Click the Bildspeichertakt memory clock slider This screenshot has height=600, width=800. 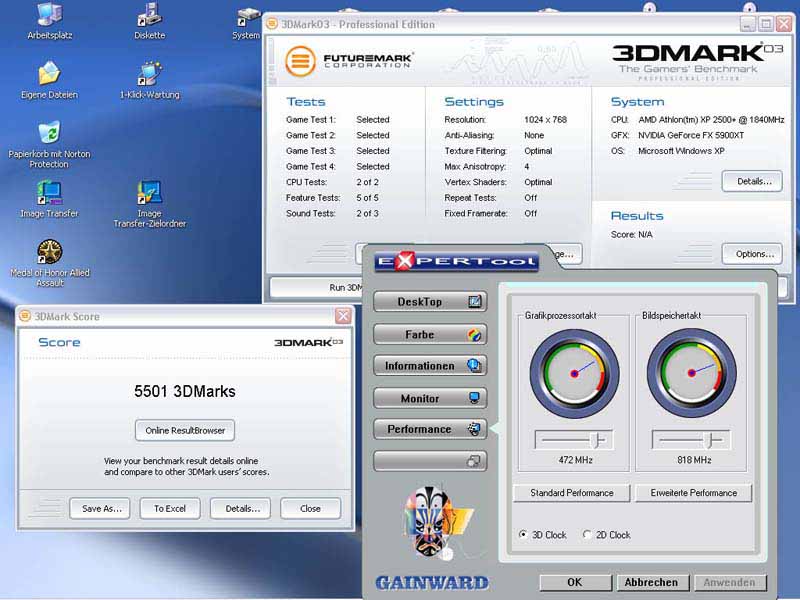coord(691,439)
